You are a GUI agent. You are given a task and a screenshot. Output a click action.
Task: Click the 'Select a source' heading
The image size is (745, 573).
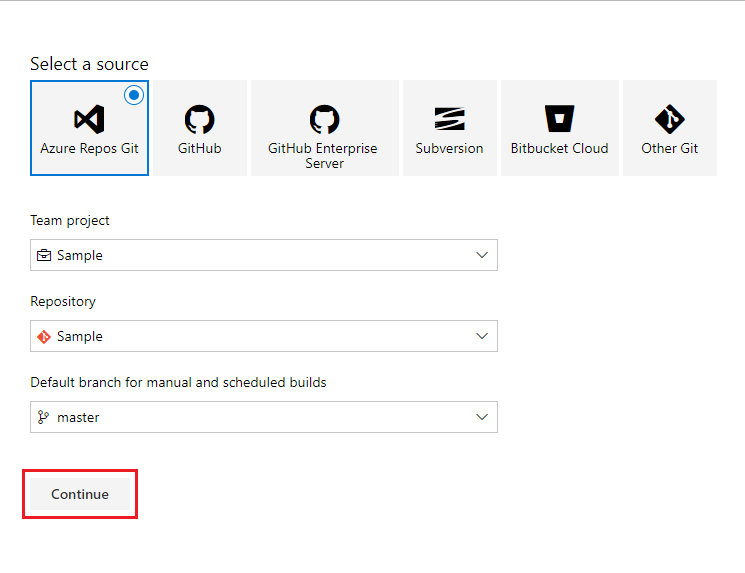(89, 64)
